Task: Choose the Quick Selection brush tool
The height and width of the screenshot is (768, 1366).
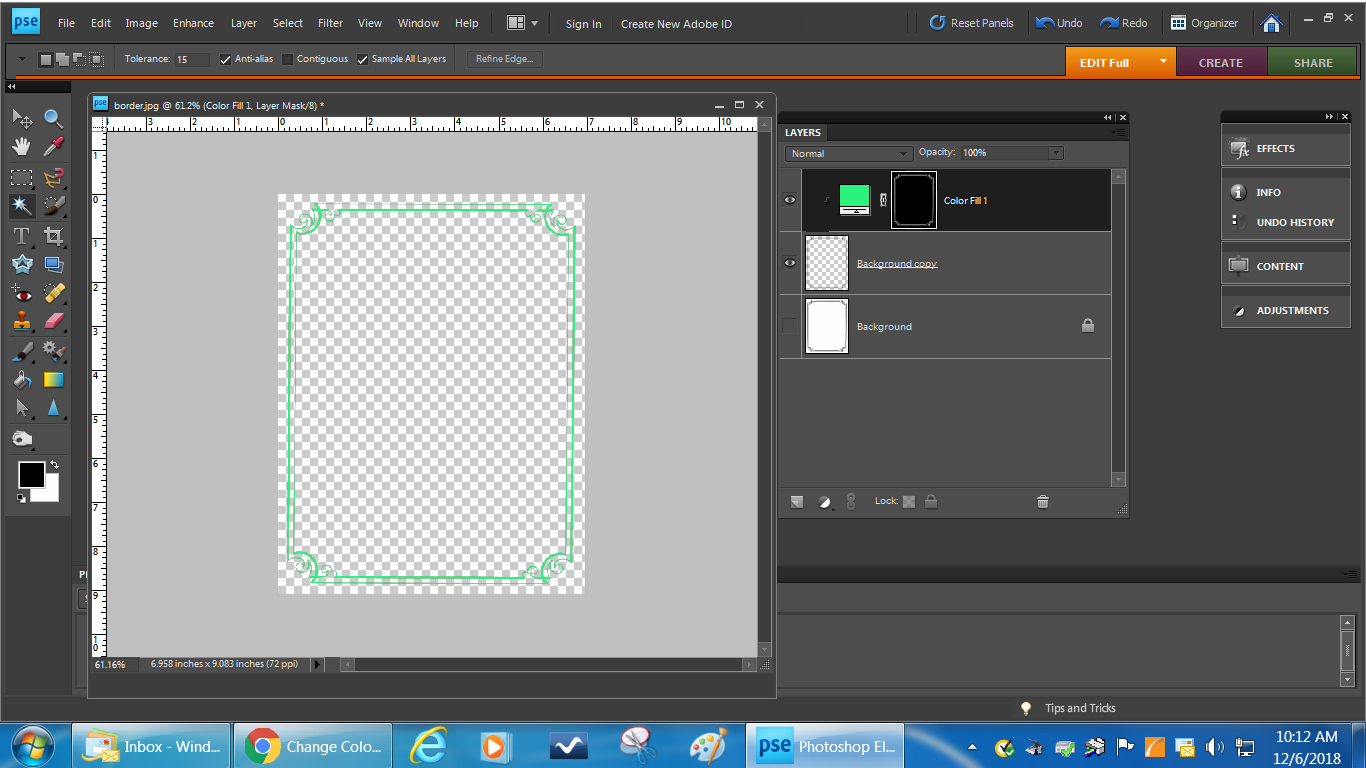Action: click(53, 206)
